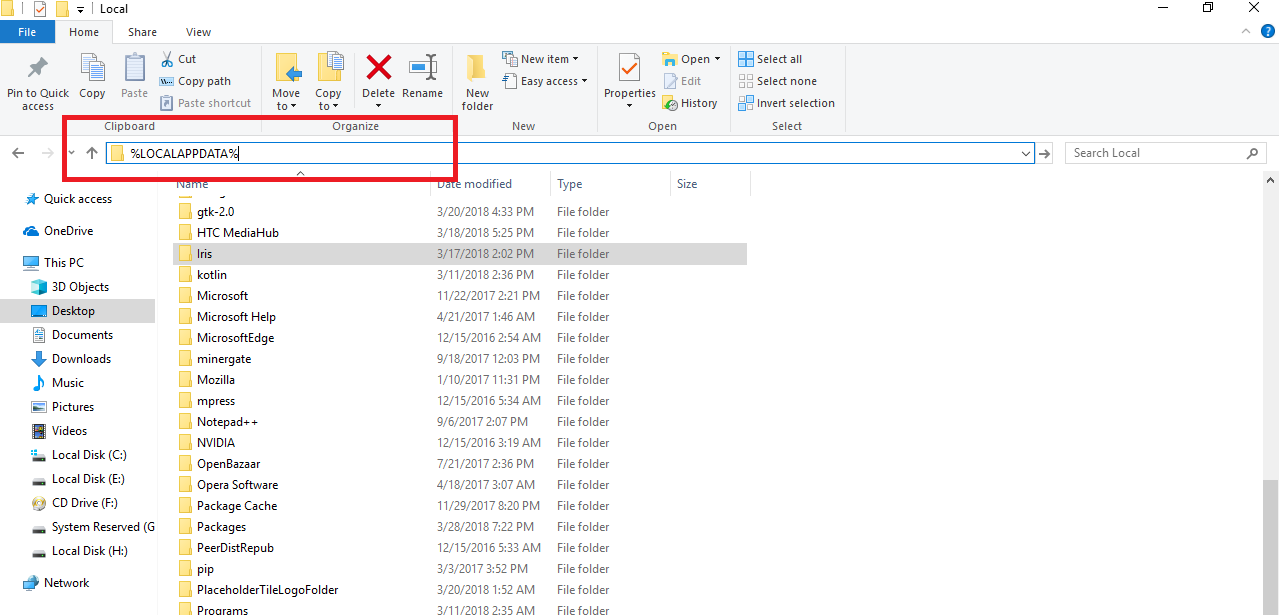Expand the Delete dropdown arrow
The height and width of the screenshot is (615, 1279).
coord(379,106)
